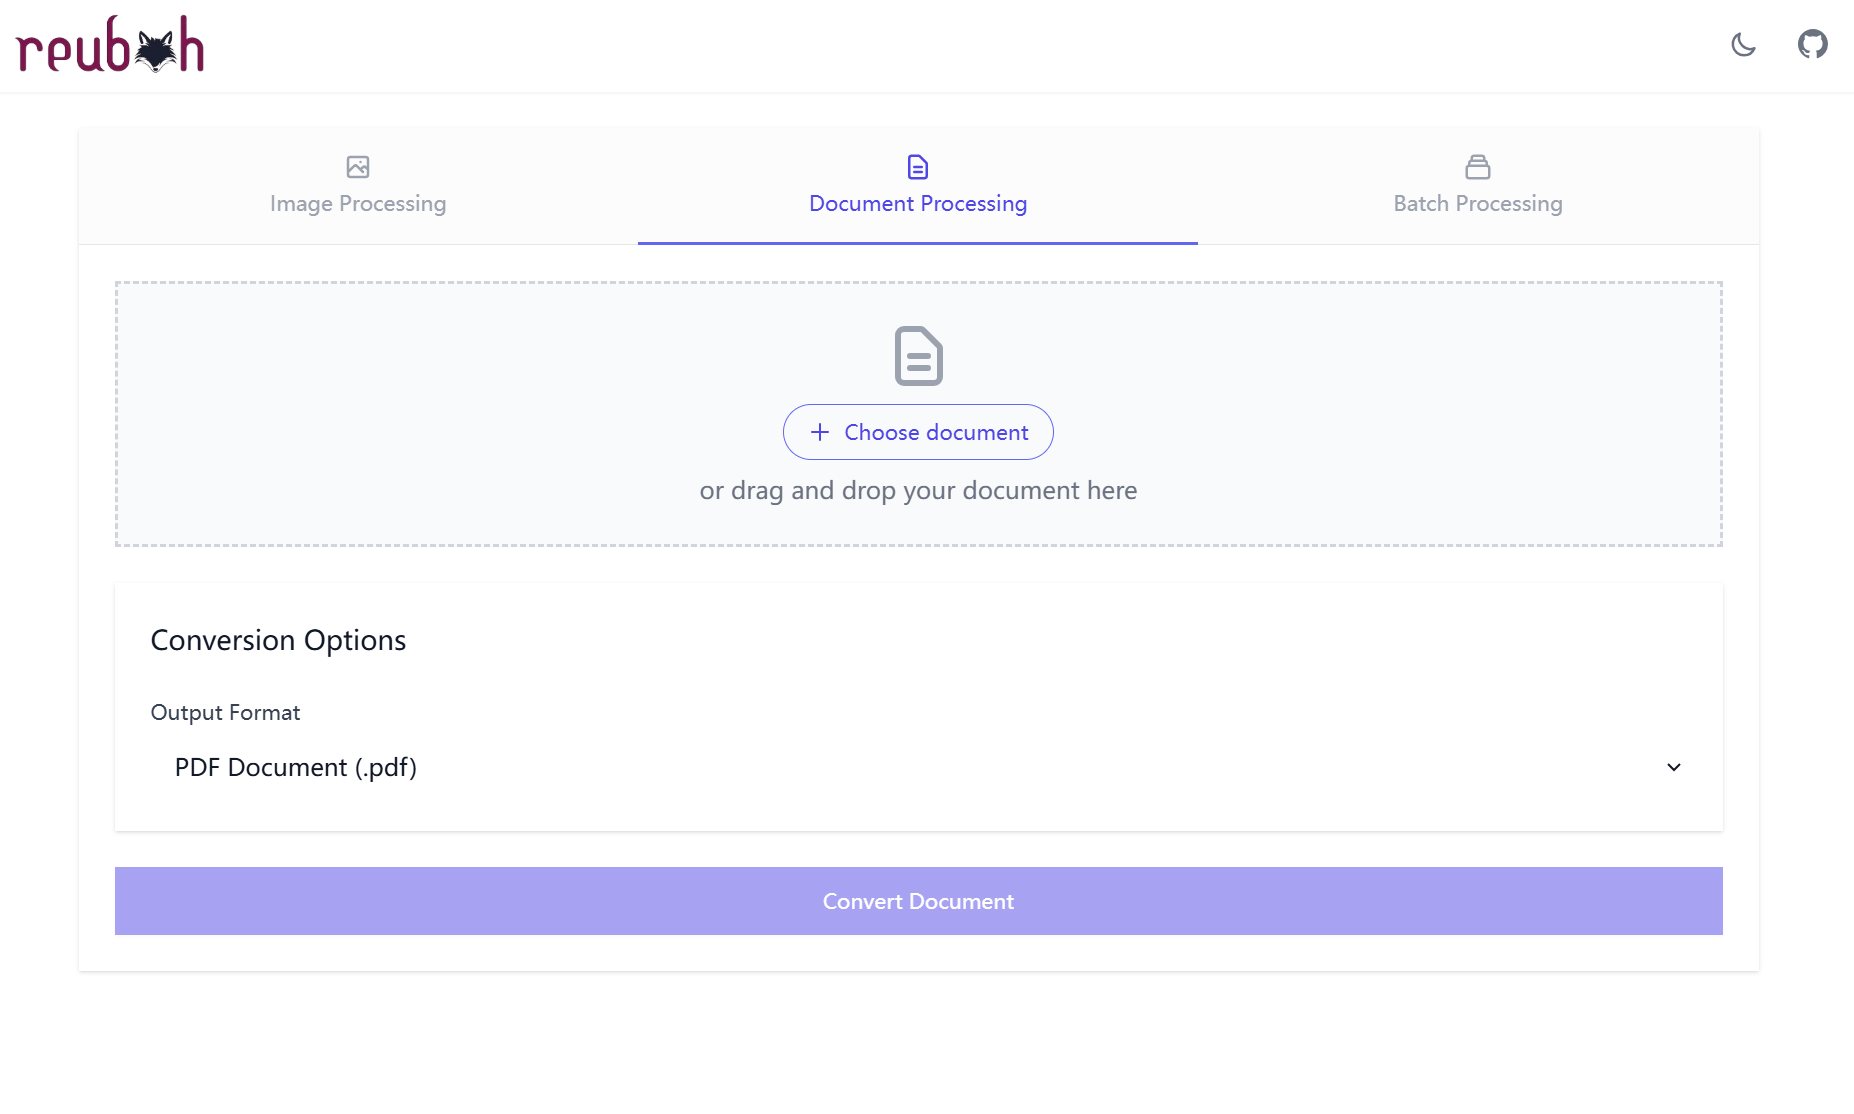Click the Output Format label
The image size is (1854, 1114).
(225, 712)
